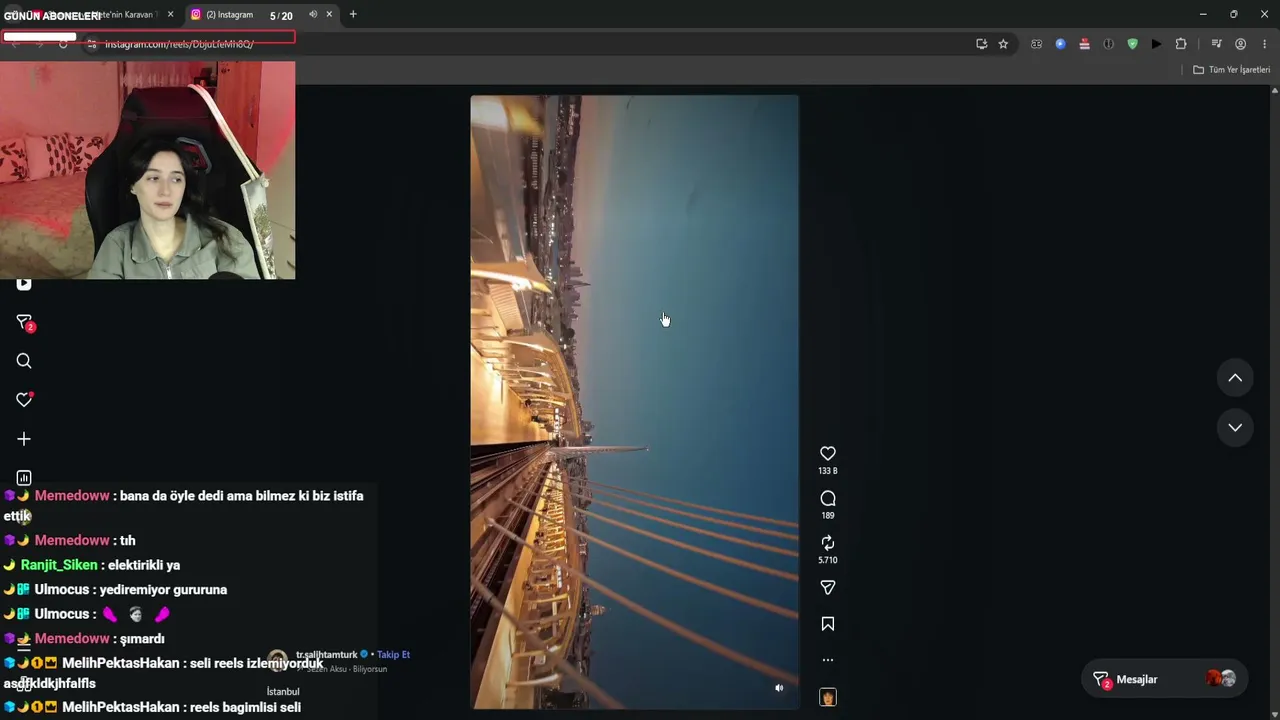Close the Instagram tab
The image size is (1280, 720).
click(x=329, y=14)
